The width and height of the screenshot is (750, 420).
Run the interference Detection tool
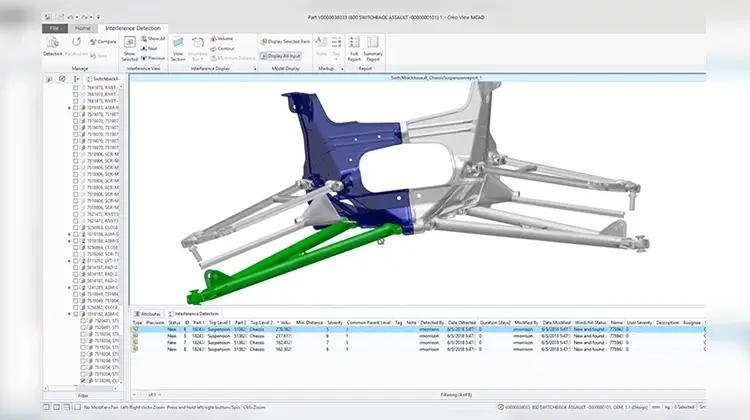point(53,46)
